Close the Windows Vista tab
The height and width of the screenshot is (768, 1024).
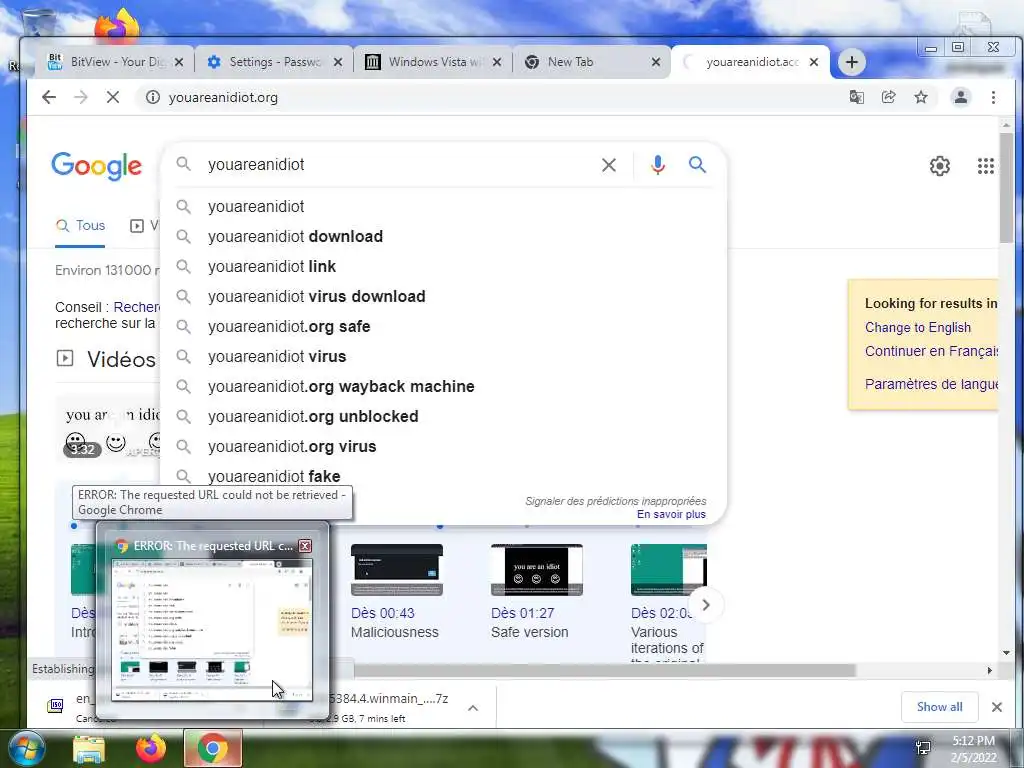coord(497,62)
